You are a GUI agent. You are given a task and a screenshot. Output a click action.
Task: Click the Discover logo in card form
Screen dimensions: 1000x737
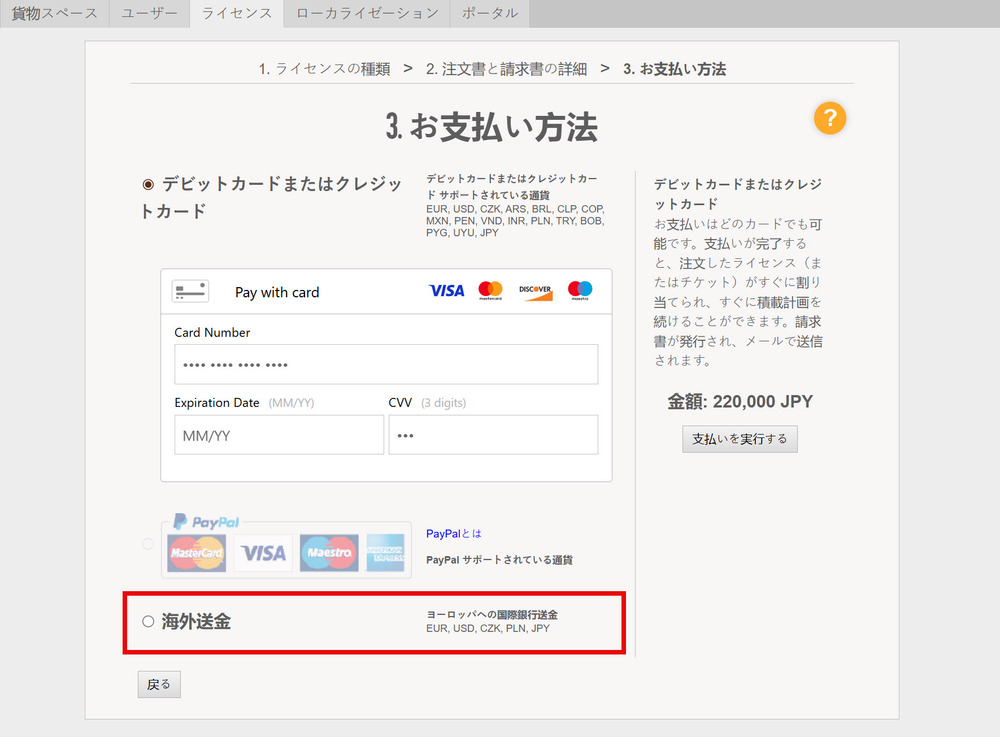(x=535, y=291)
